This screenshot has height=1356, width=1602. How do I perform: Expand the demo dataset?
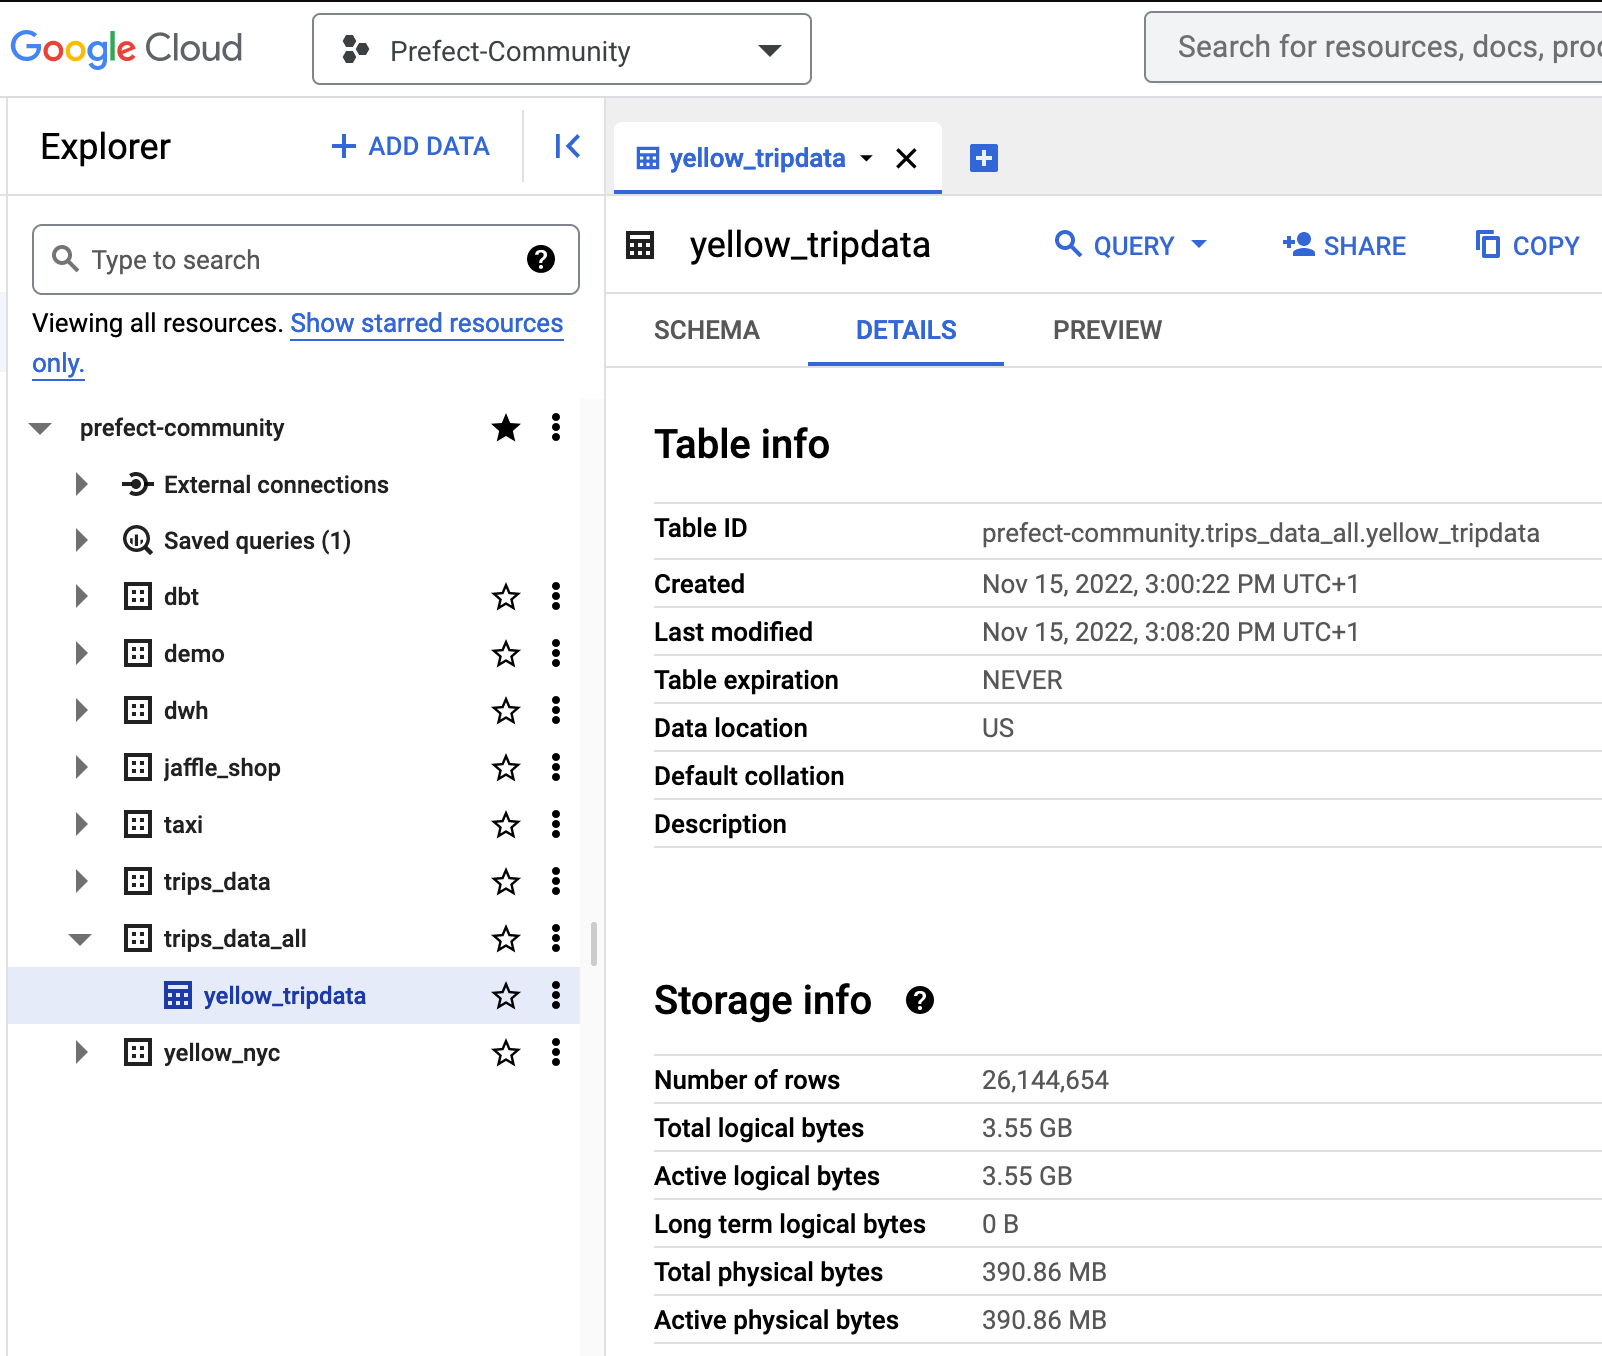click(x=82, y=654)
